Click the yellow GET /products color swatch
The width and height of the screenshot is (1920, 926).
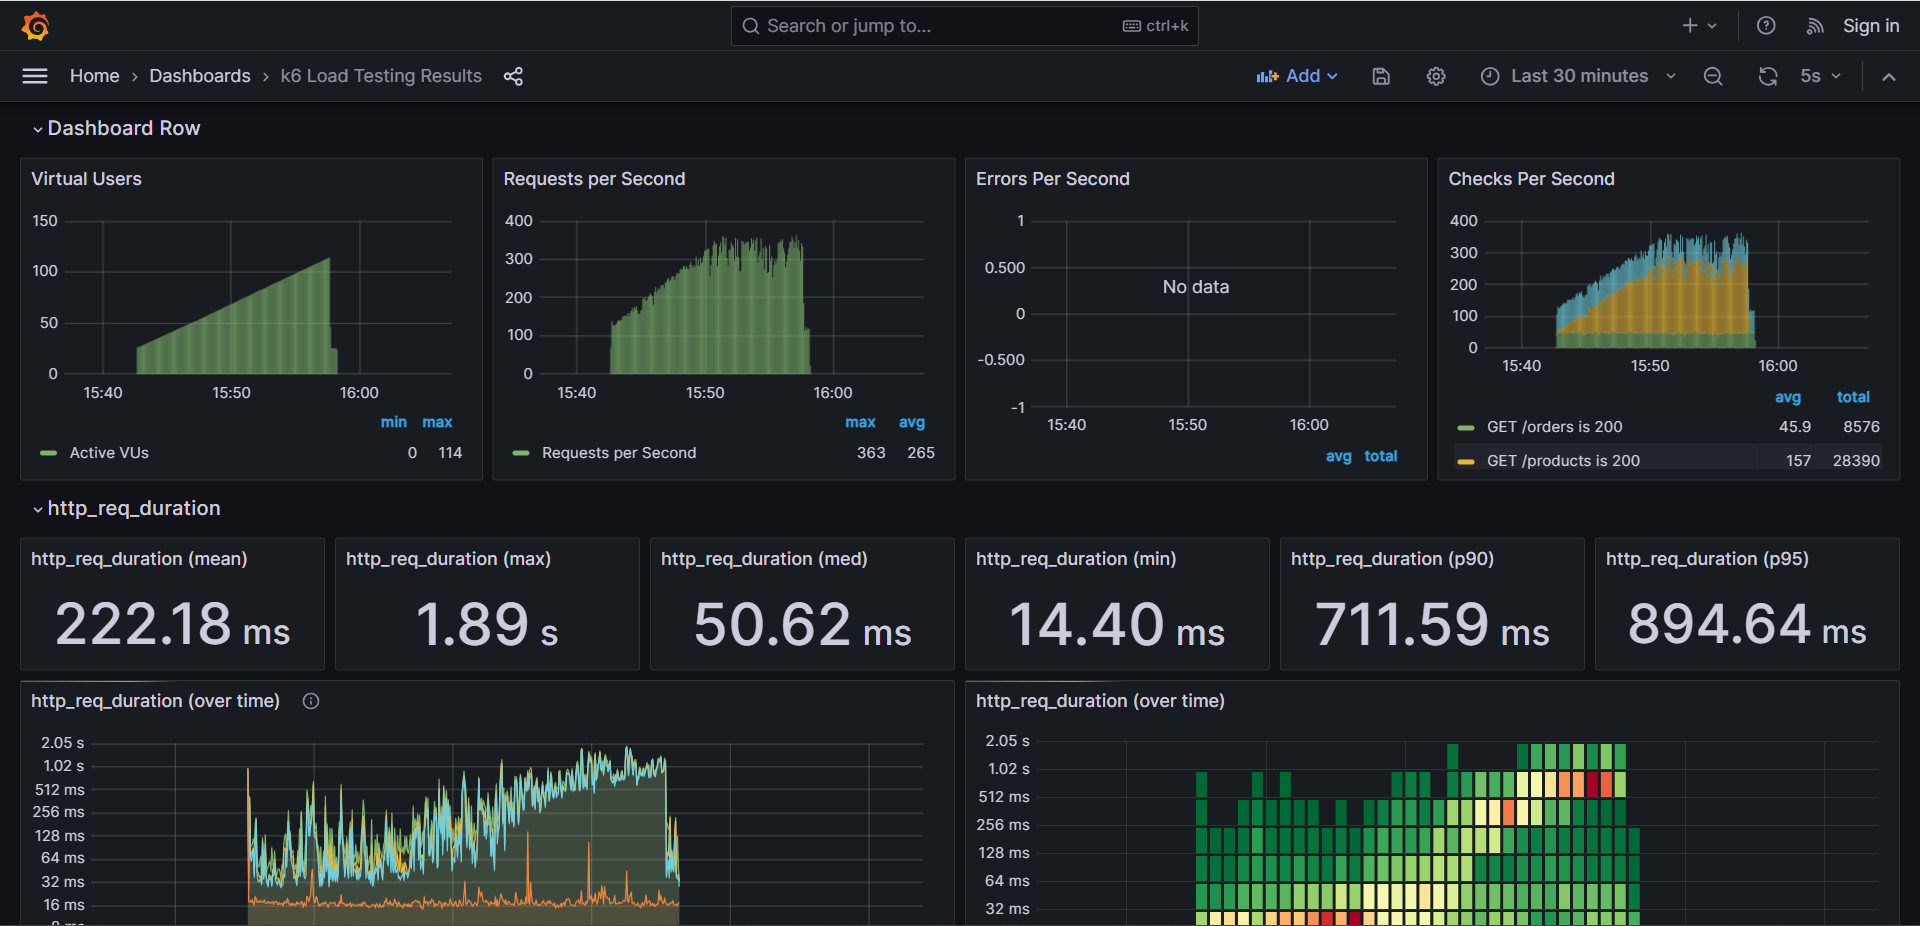pos(1466,461)
